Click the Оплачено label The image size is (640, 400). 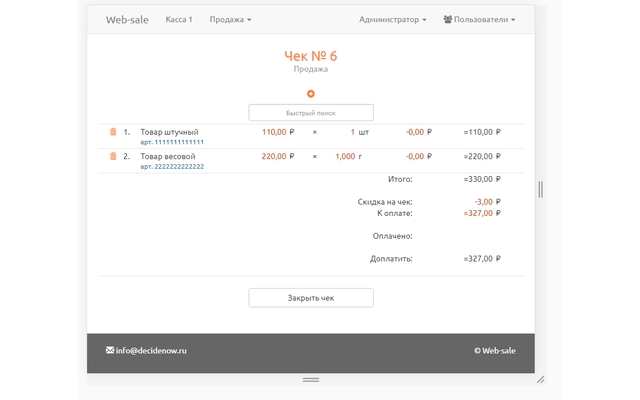click(x=392, y=236)
